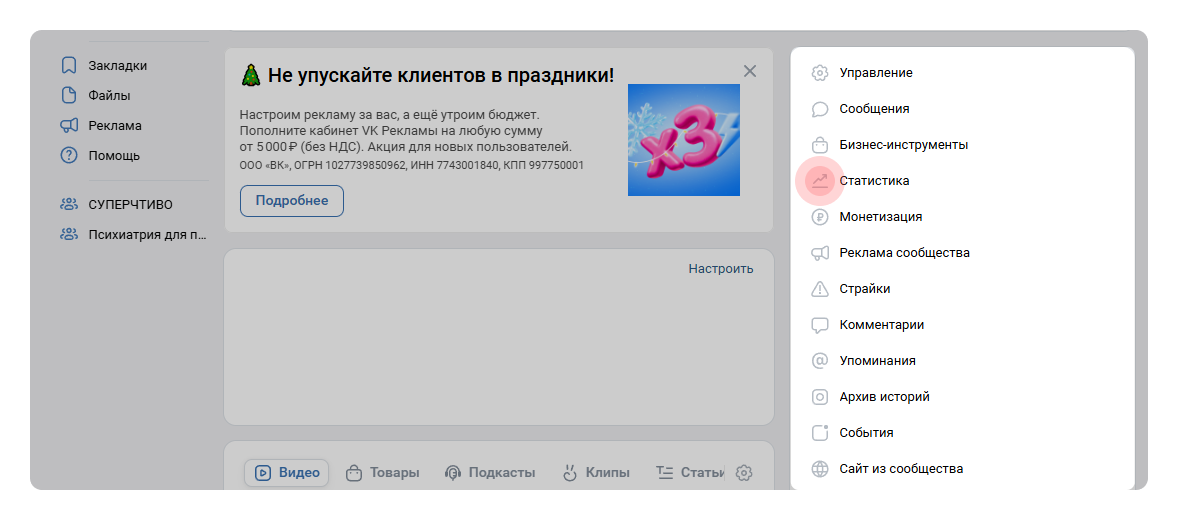The width and height of the screenshot is (1178, 520).
Task: Open the Клипы tab
Action: [x=596, y=473]
